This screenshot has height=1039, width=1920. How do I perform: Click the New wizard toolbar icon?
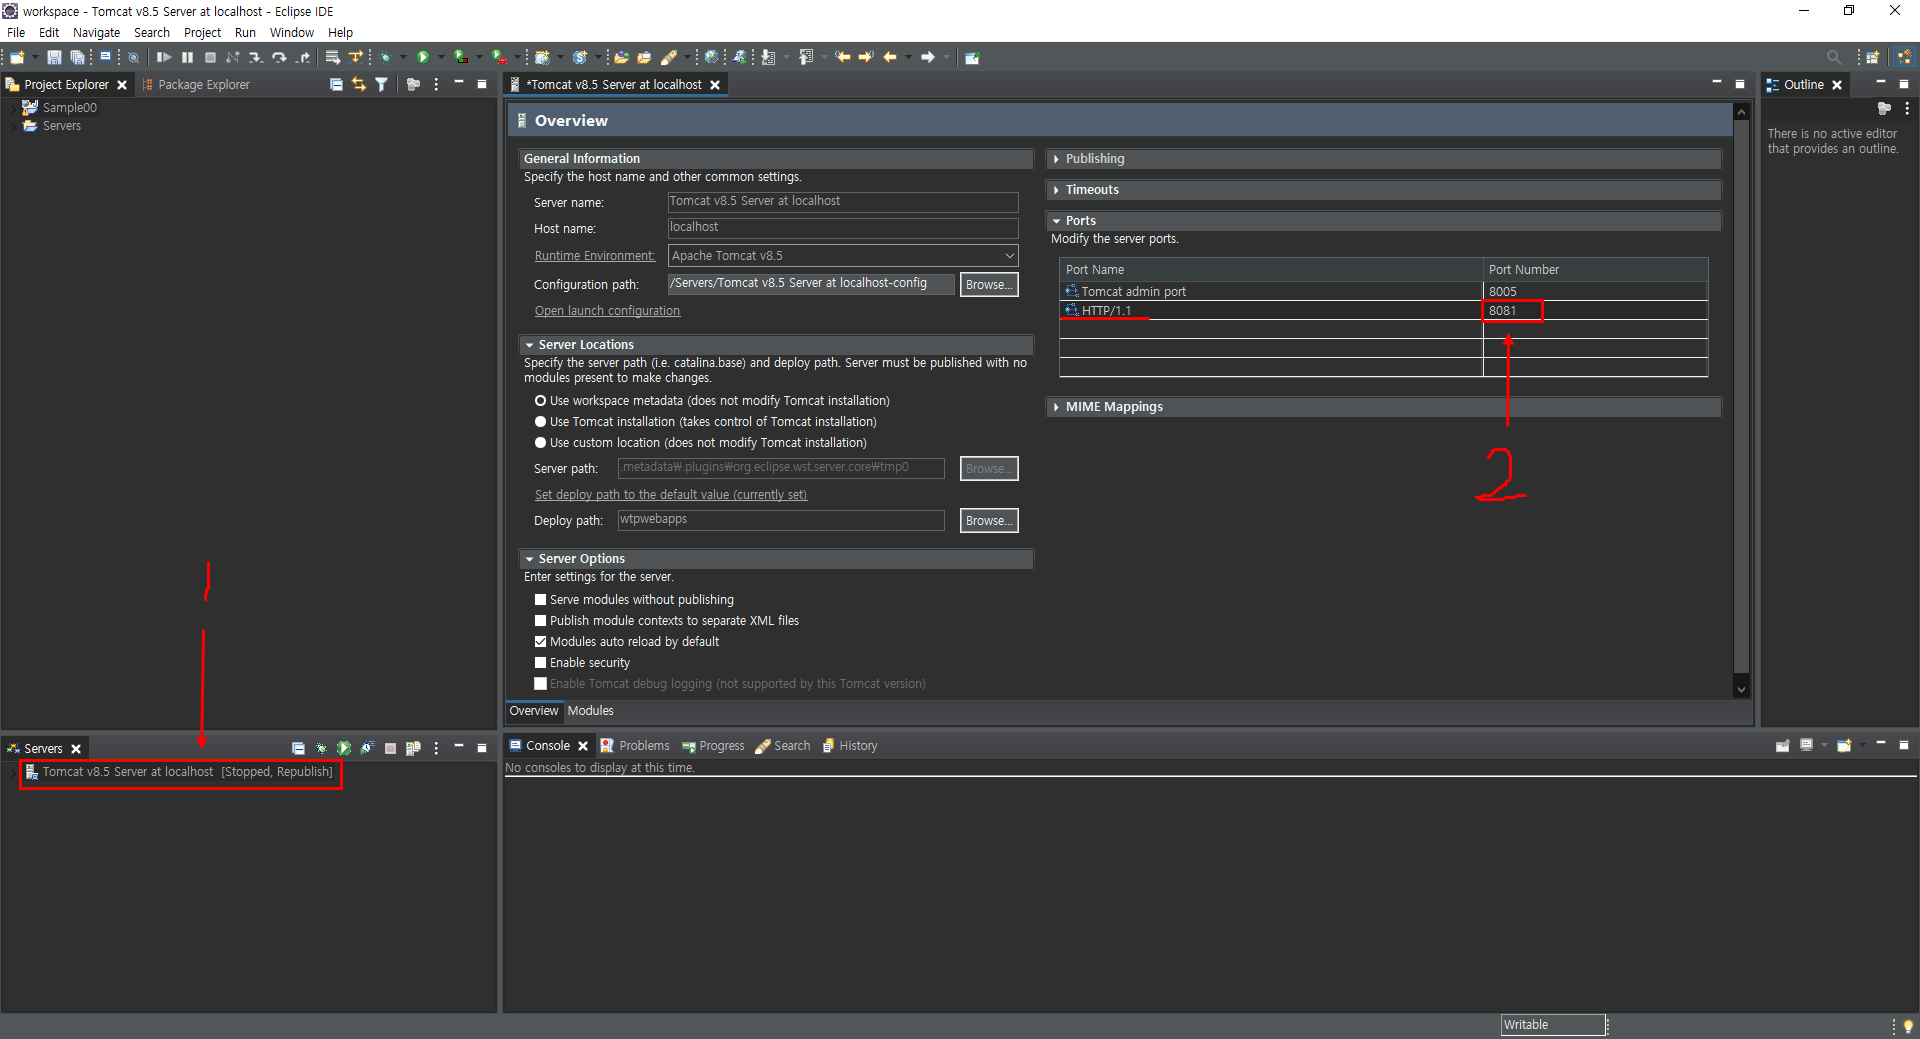click(x=17, y=57)
